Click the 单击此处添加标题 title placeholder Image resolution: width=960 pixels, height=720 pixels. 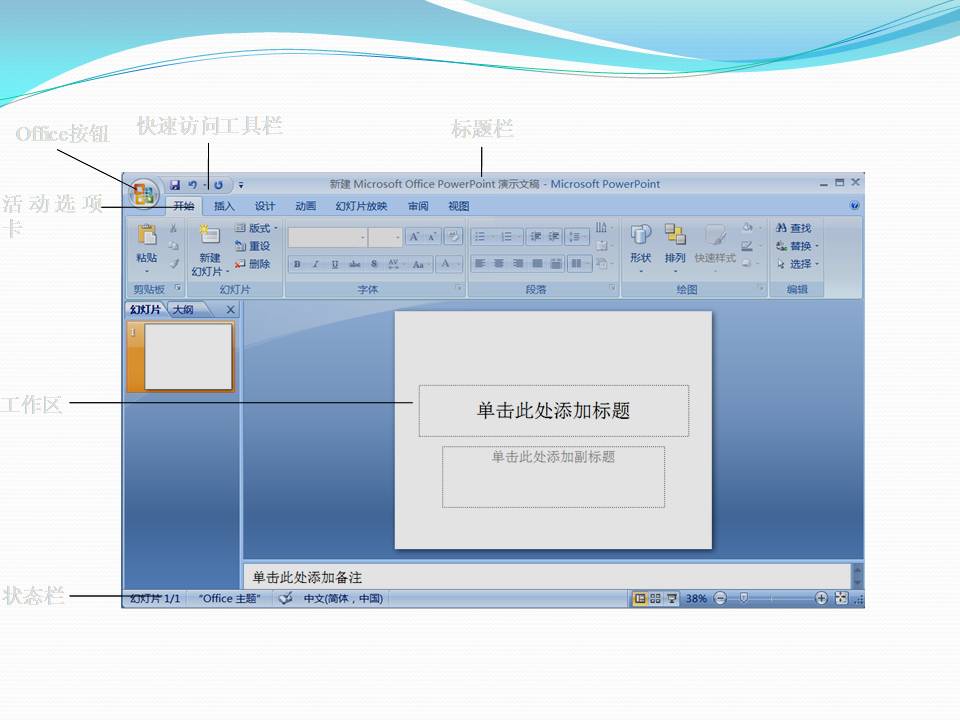coord(553,411)
